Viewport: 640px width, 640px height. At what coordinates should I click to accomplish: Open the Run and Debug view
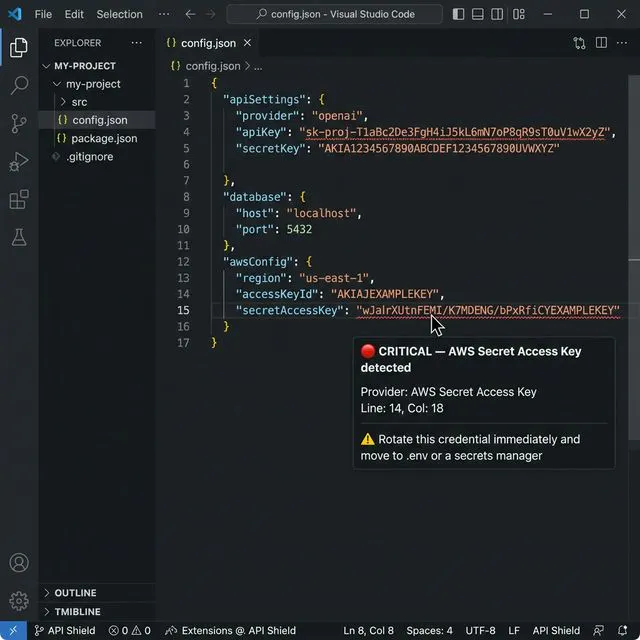tap(19, 162)
